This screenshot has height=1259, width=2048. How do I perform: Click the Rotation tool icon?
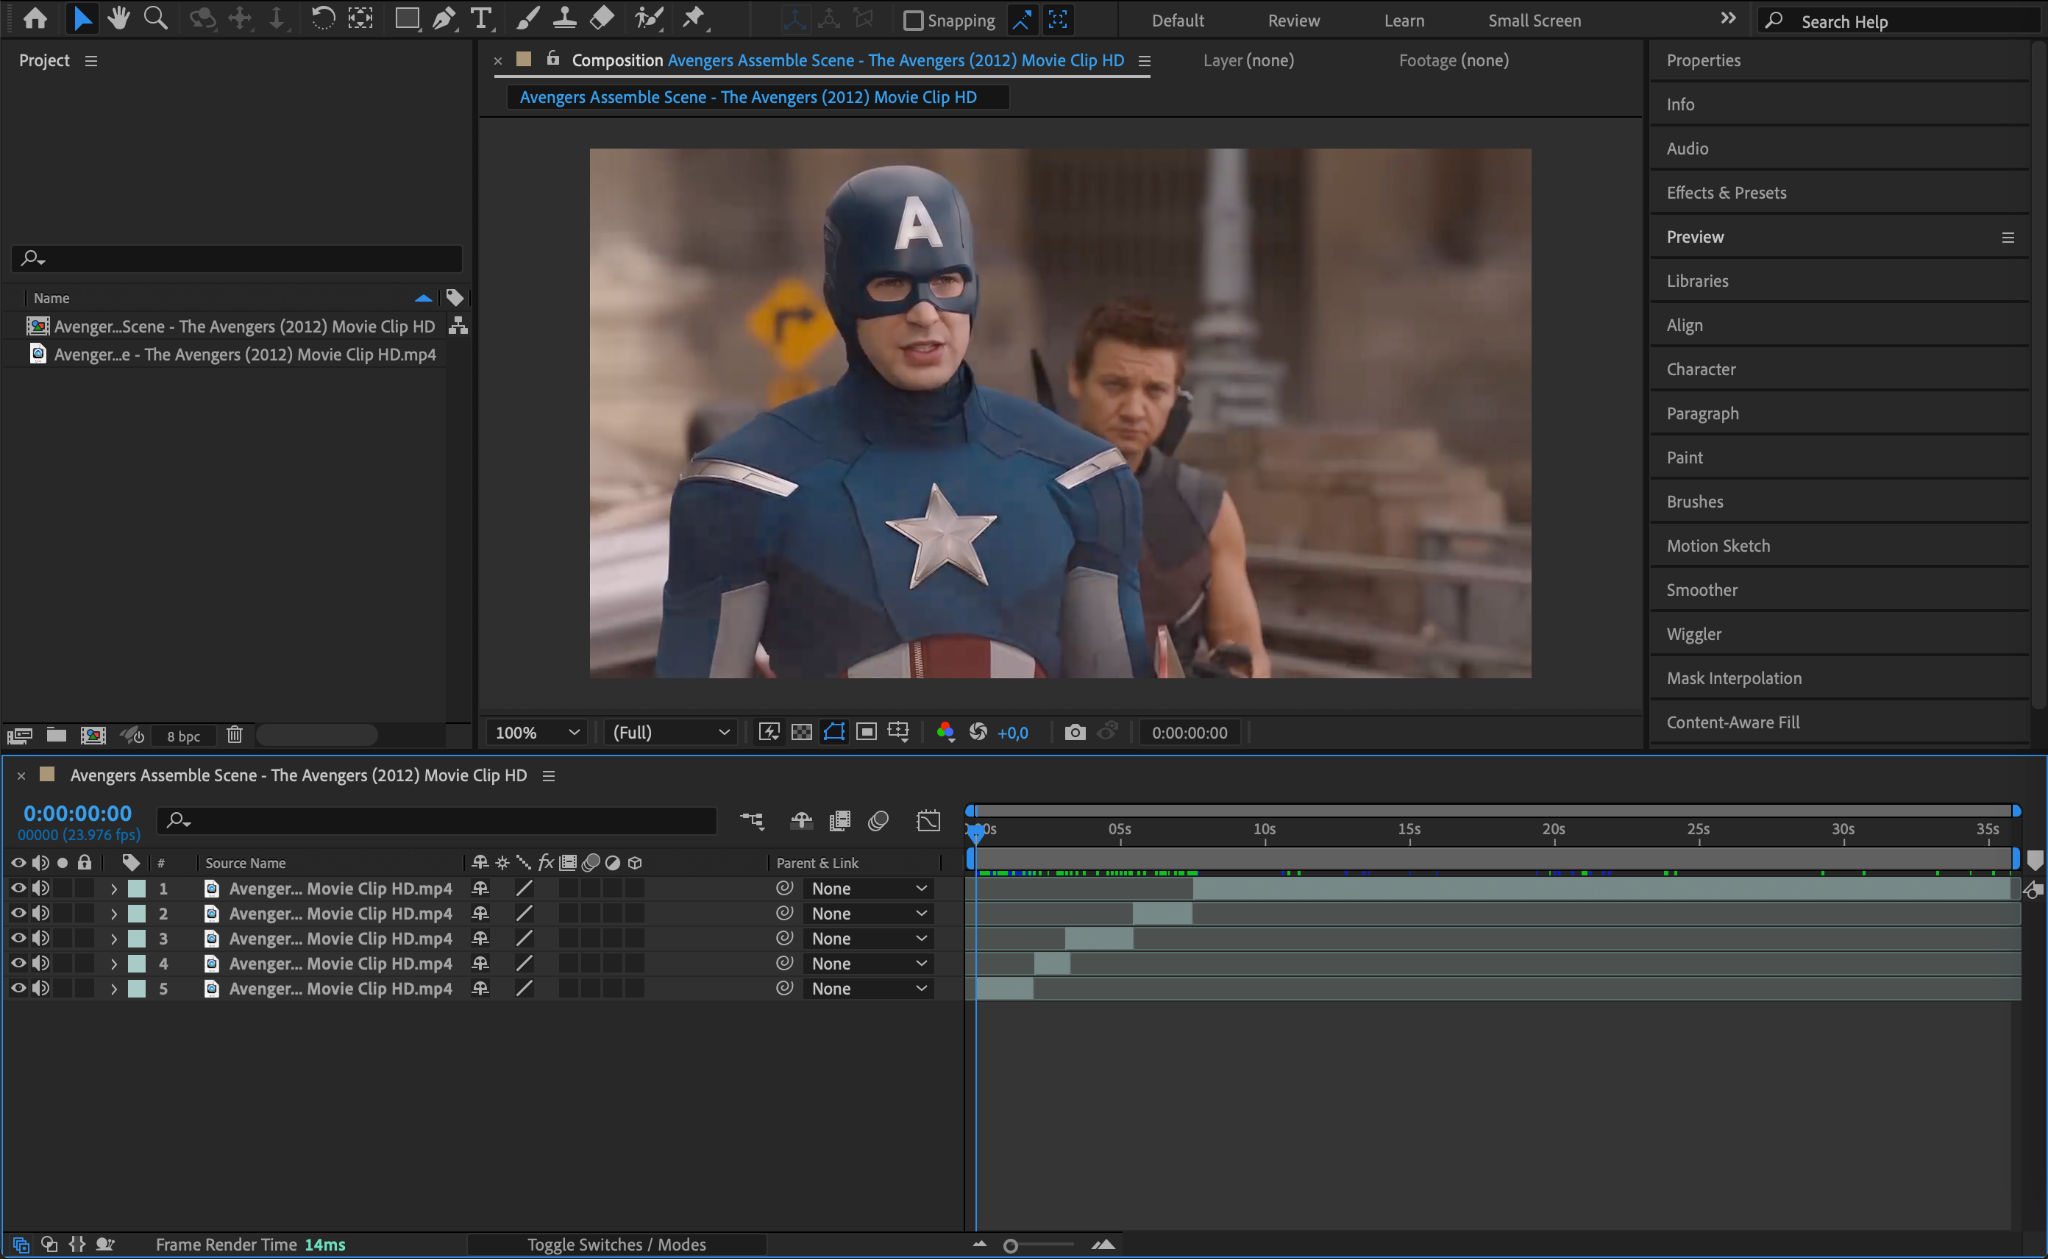click(x=322, y=18)
